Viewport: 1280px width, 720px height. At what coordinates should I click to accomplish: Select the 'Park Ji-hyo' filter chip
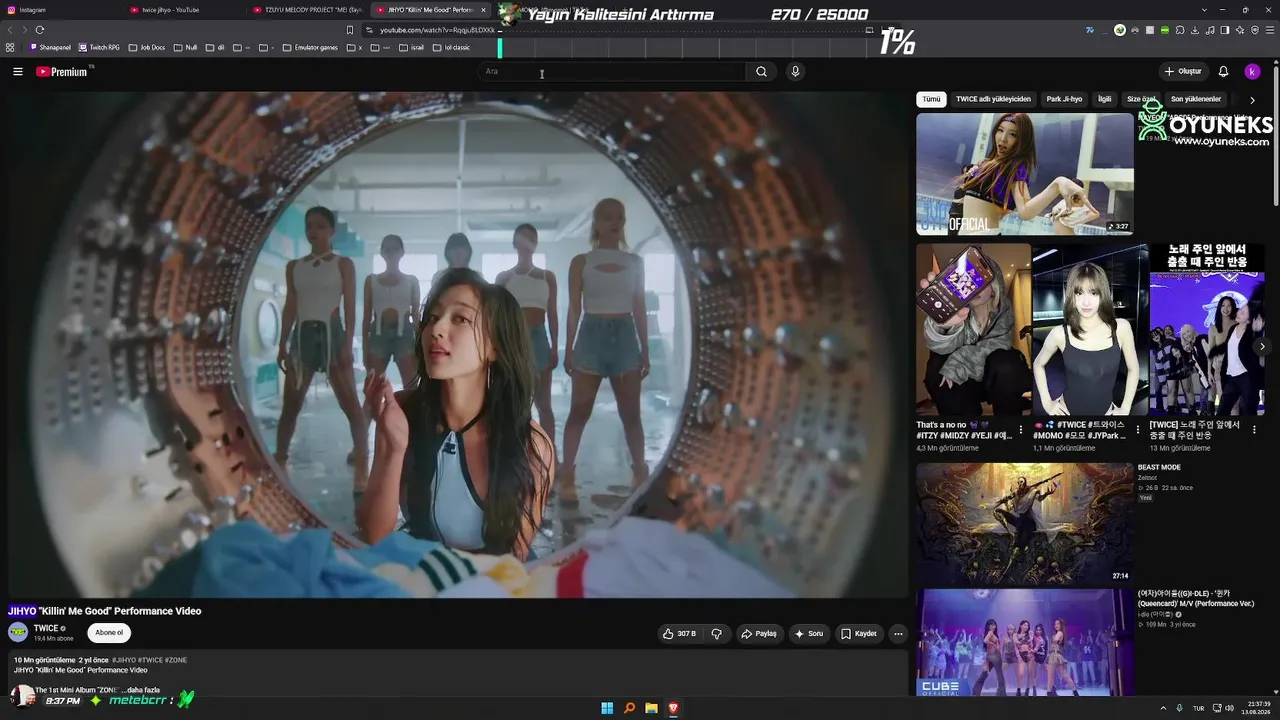pyautogui.click(x=1064, y=100)
